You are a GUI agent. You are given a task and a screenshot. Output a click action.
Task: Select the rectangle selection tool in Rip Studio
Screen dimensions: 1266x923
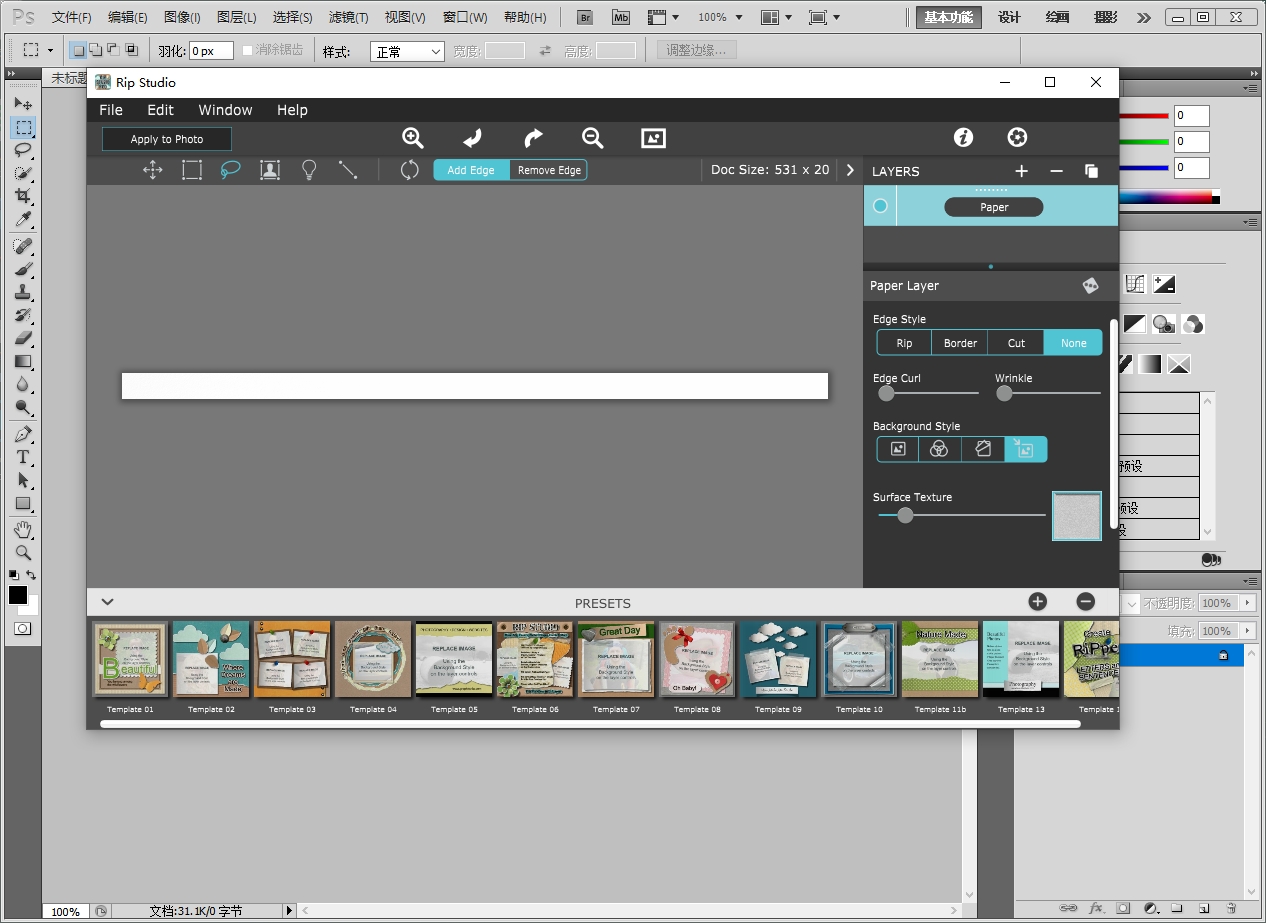tap(192, 170)
